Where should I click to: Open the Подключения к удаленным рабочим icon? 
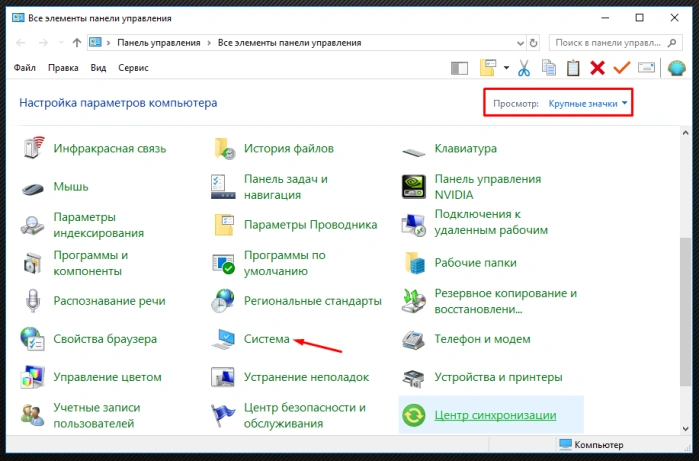click(x=414, y=225)
